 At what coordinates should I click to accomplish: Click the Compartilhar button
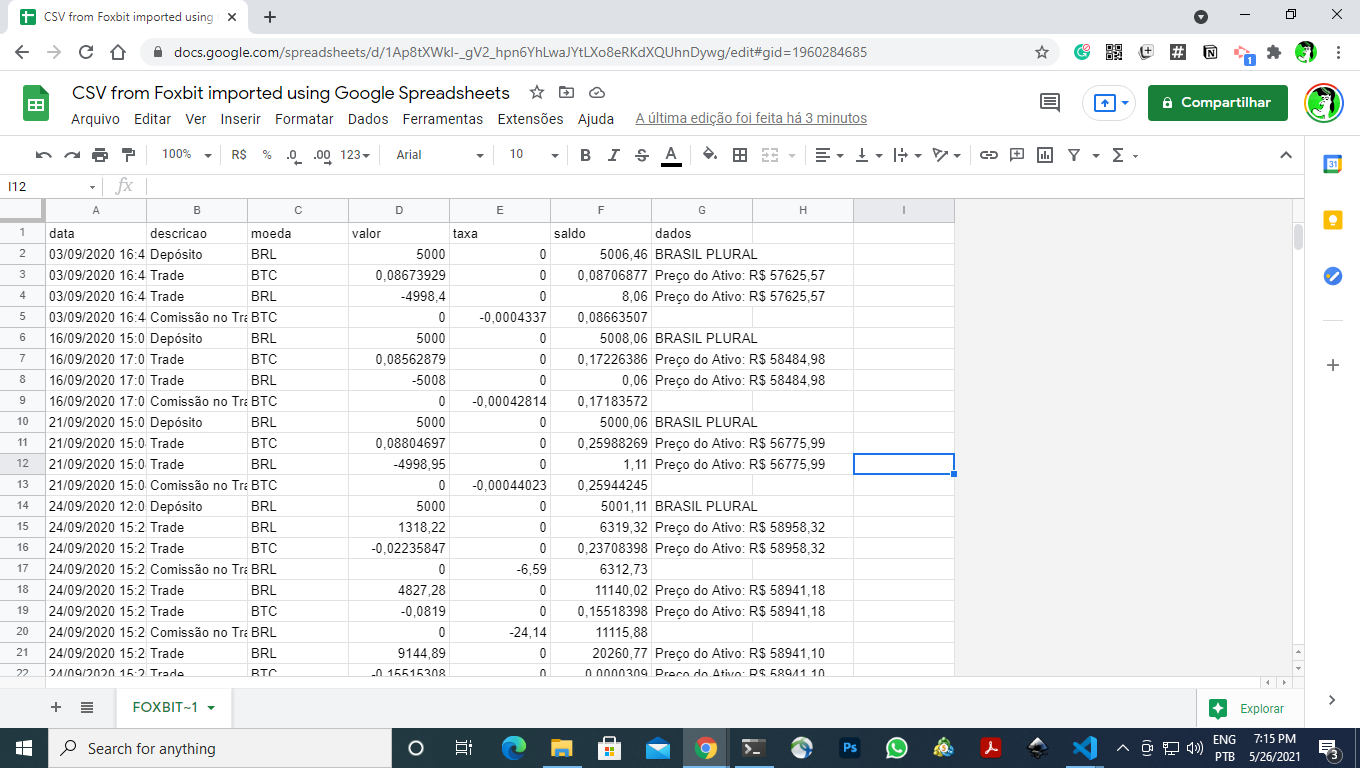coord(1217,102)
